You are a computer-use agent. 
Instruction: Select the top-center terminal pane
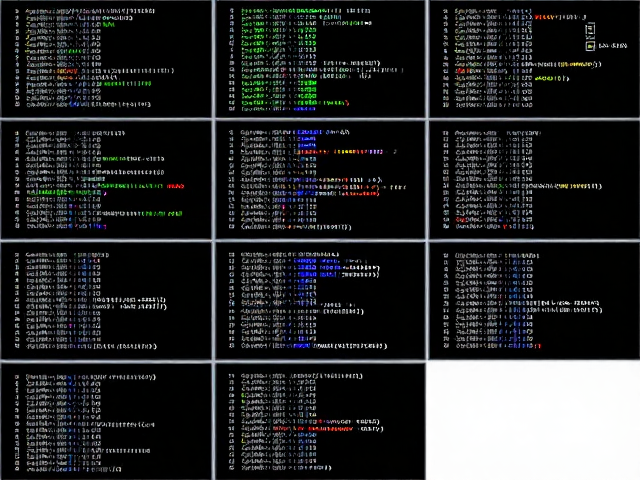[320, 59]
